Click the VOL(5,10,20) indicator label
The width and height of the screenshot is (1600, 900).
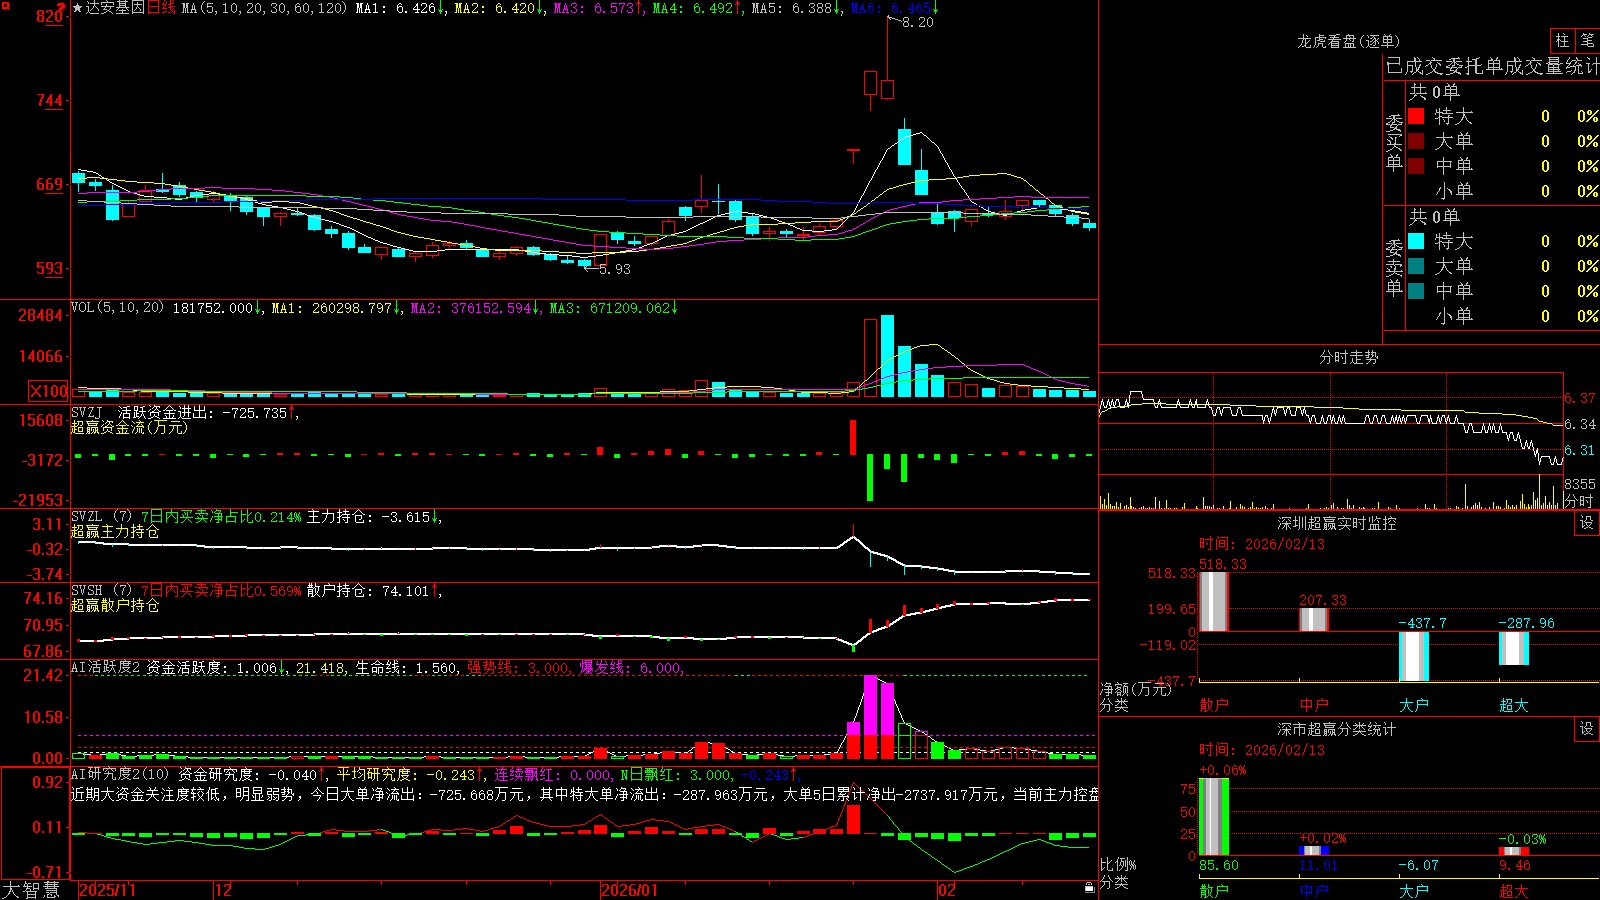(117, 308)
